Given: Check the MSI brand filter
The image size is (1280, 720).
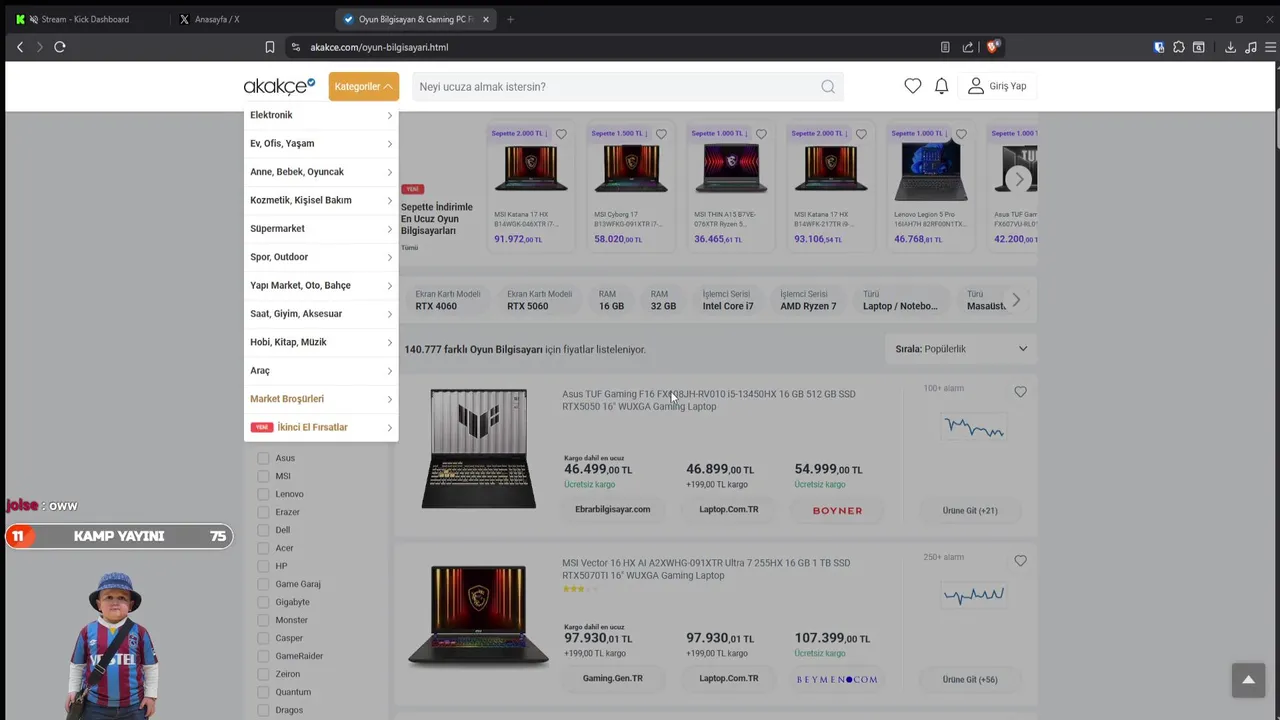Looking at the screenshot, I should [264, 476].
